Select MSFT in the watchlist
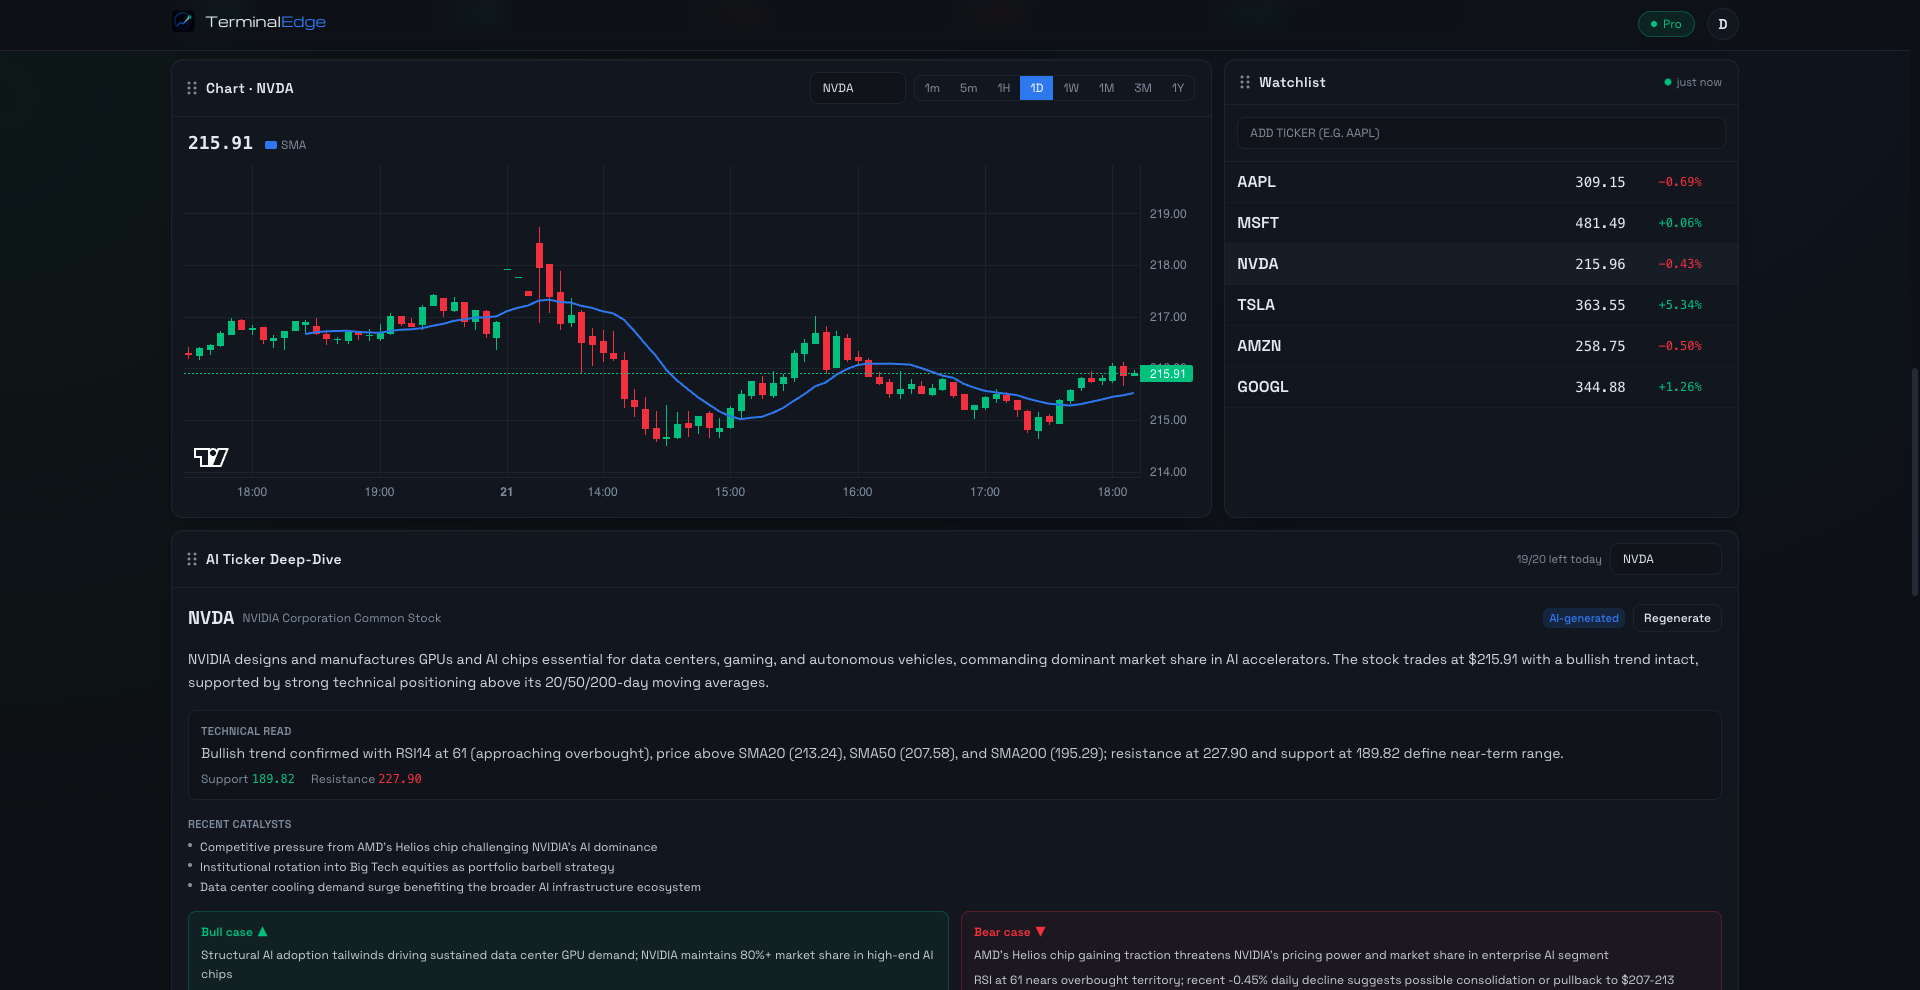Screen dimensions: 1920x990 click(1481, 223)
